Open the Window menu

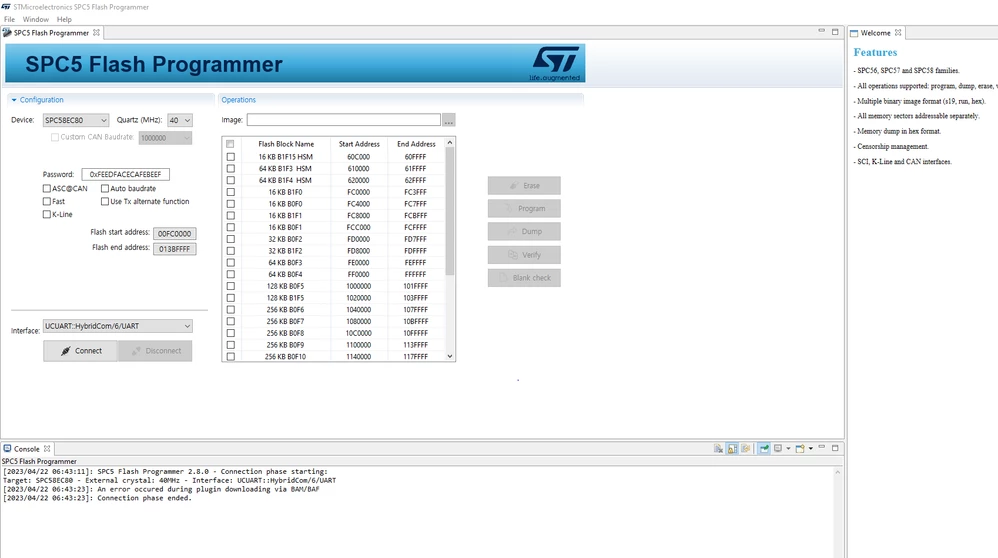coord(36,19)
